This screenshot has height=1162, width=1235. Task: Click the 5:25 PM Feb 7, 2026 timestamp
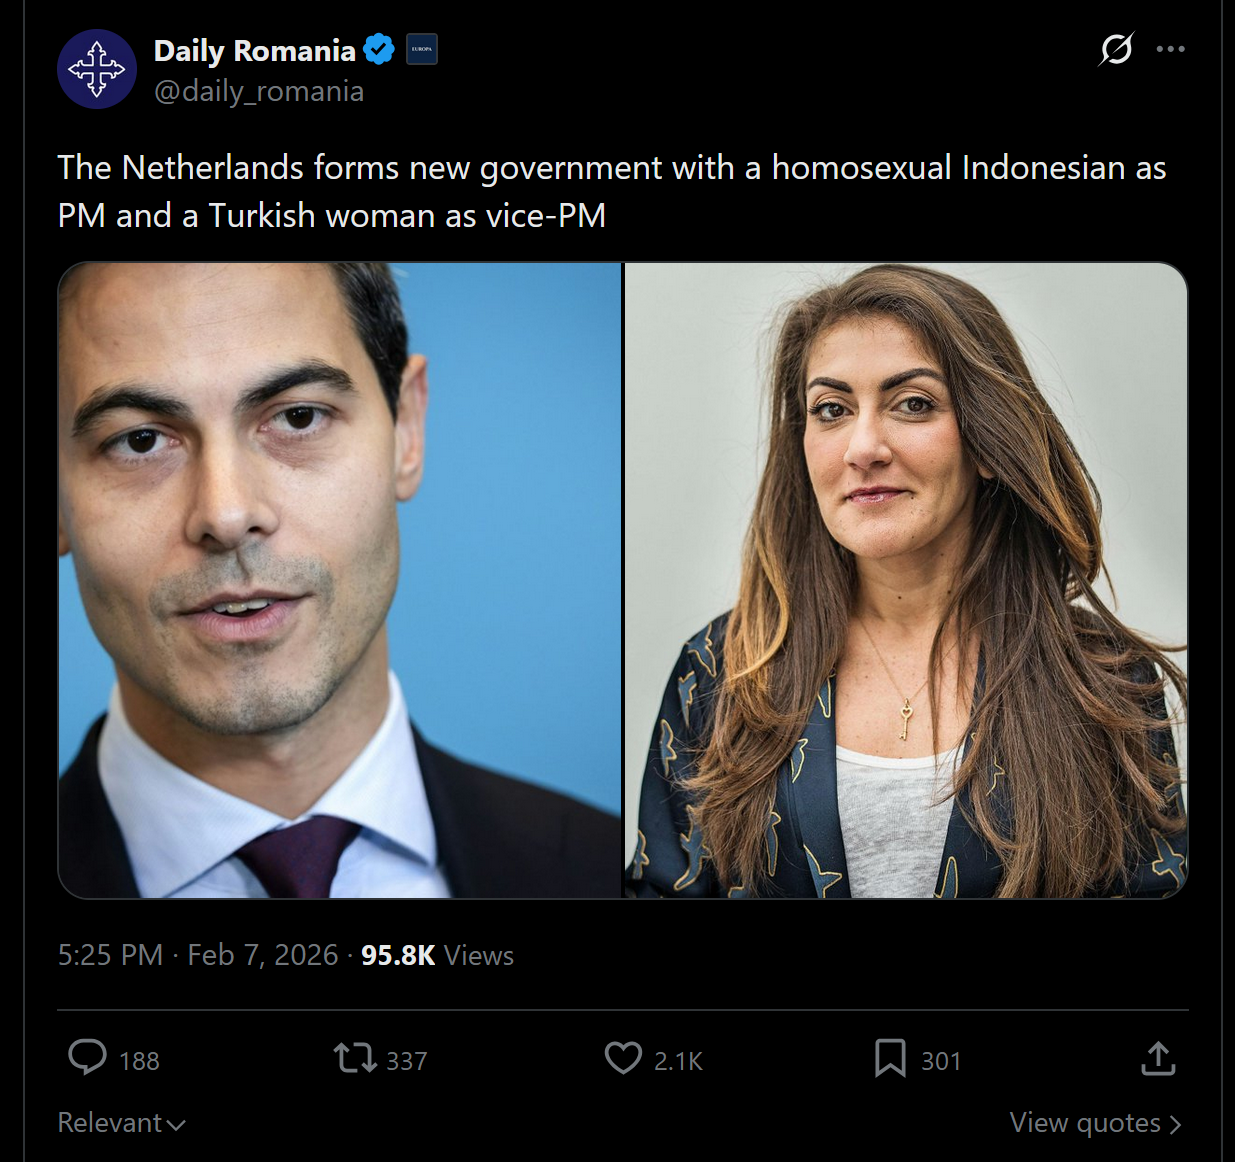(x=198, y=955)
